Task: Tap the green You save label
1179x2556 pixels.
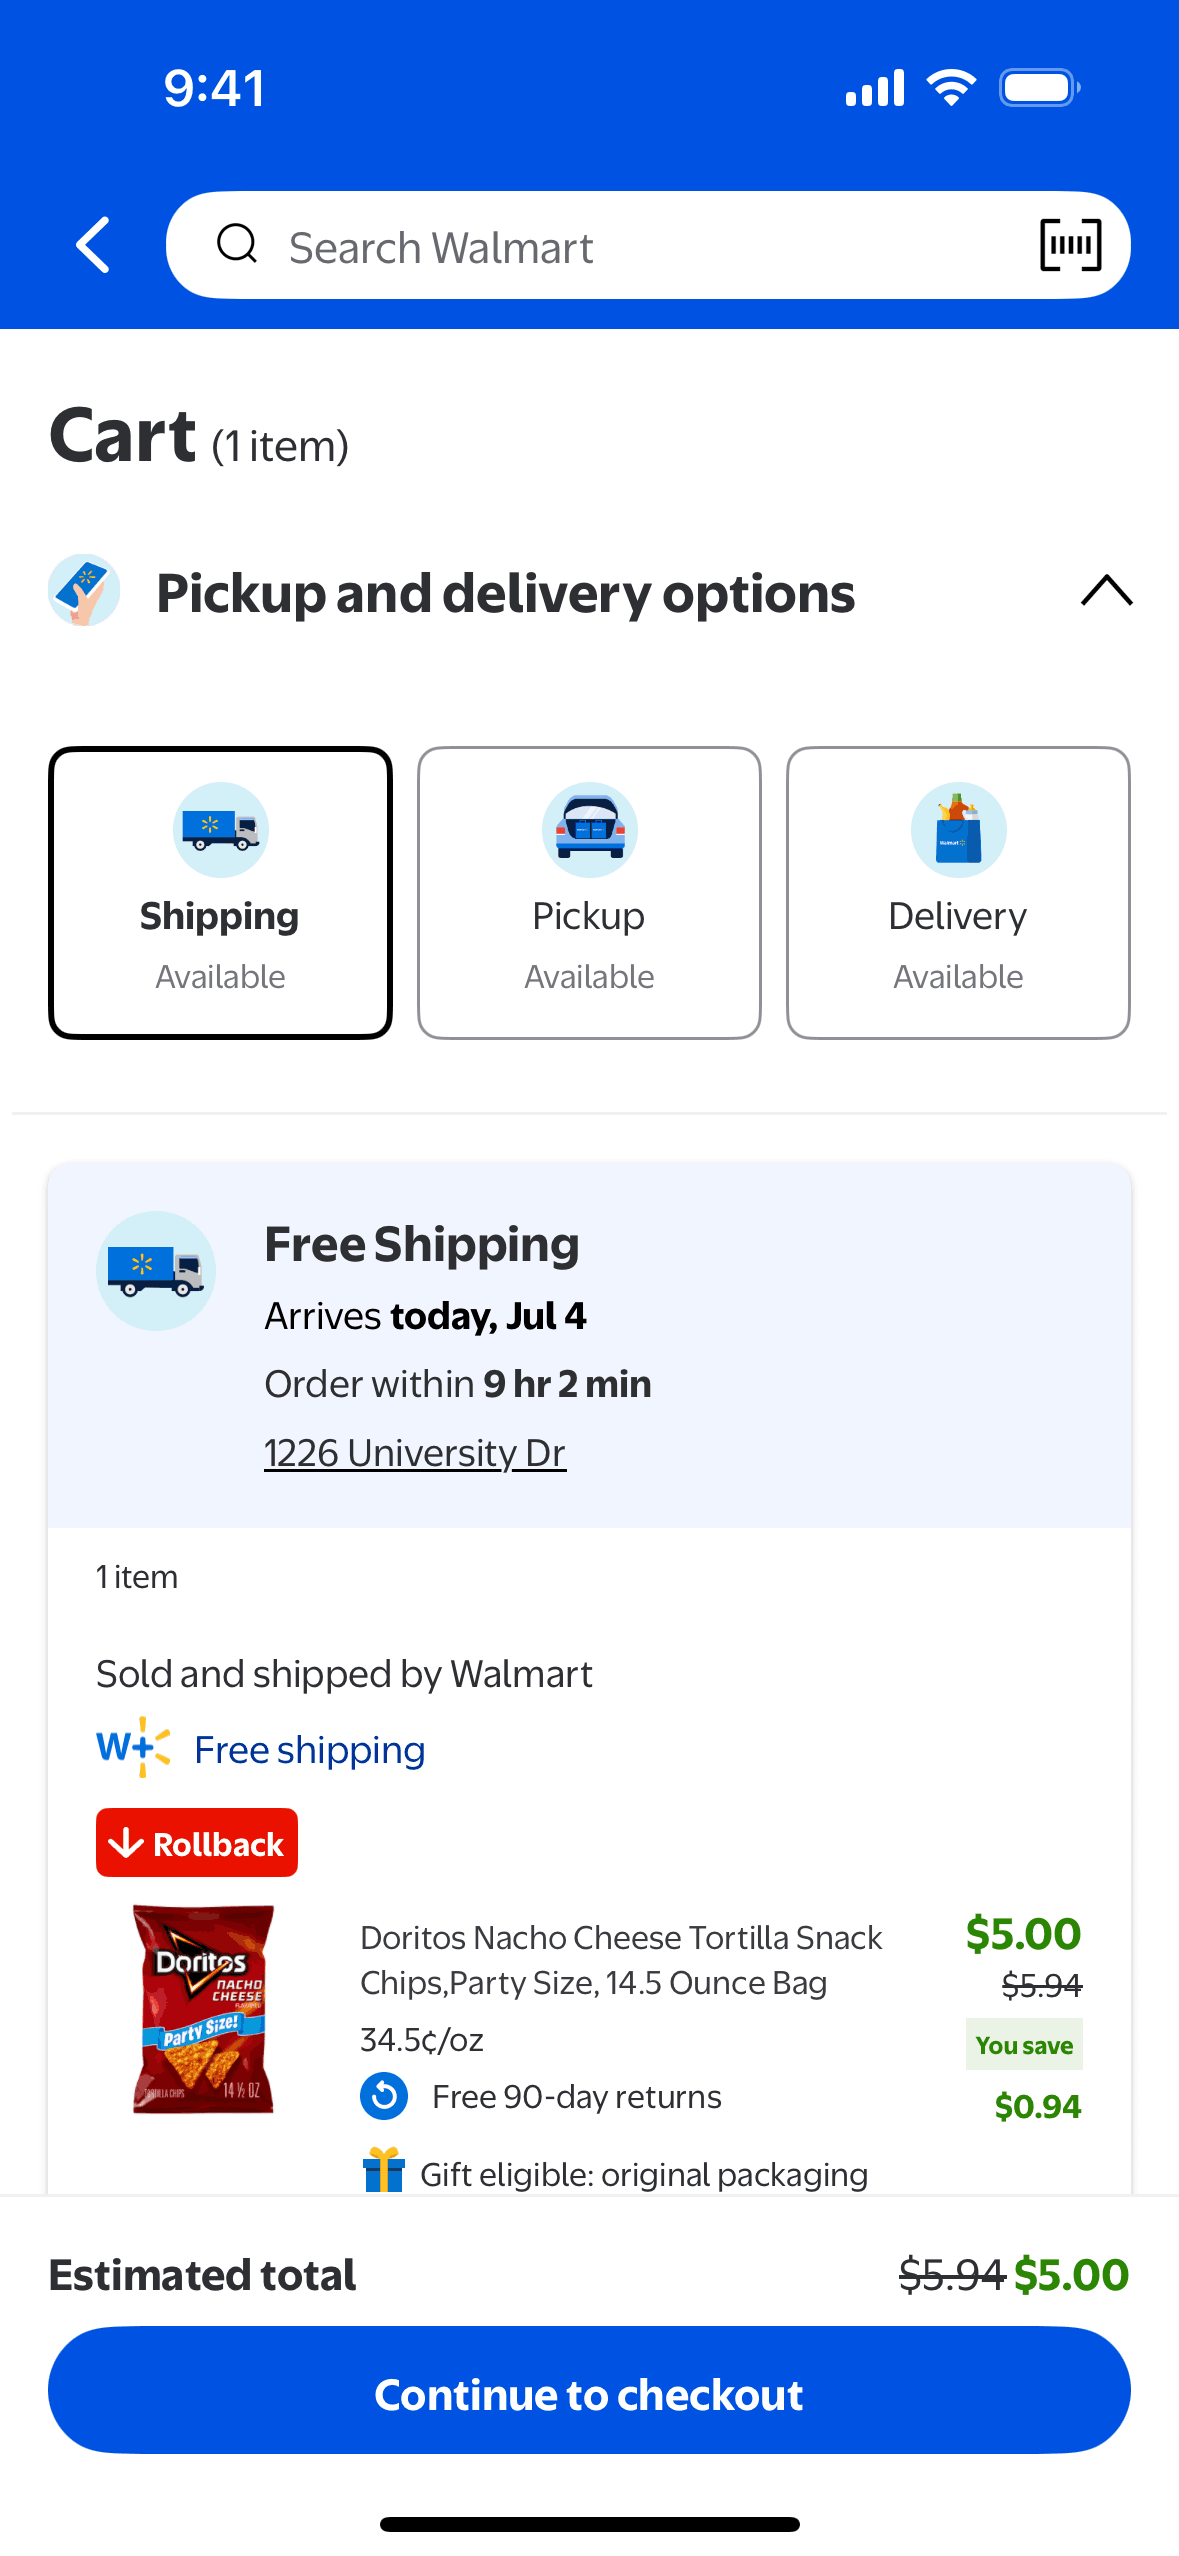Action: [1024, 2045]
